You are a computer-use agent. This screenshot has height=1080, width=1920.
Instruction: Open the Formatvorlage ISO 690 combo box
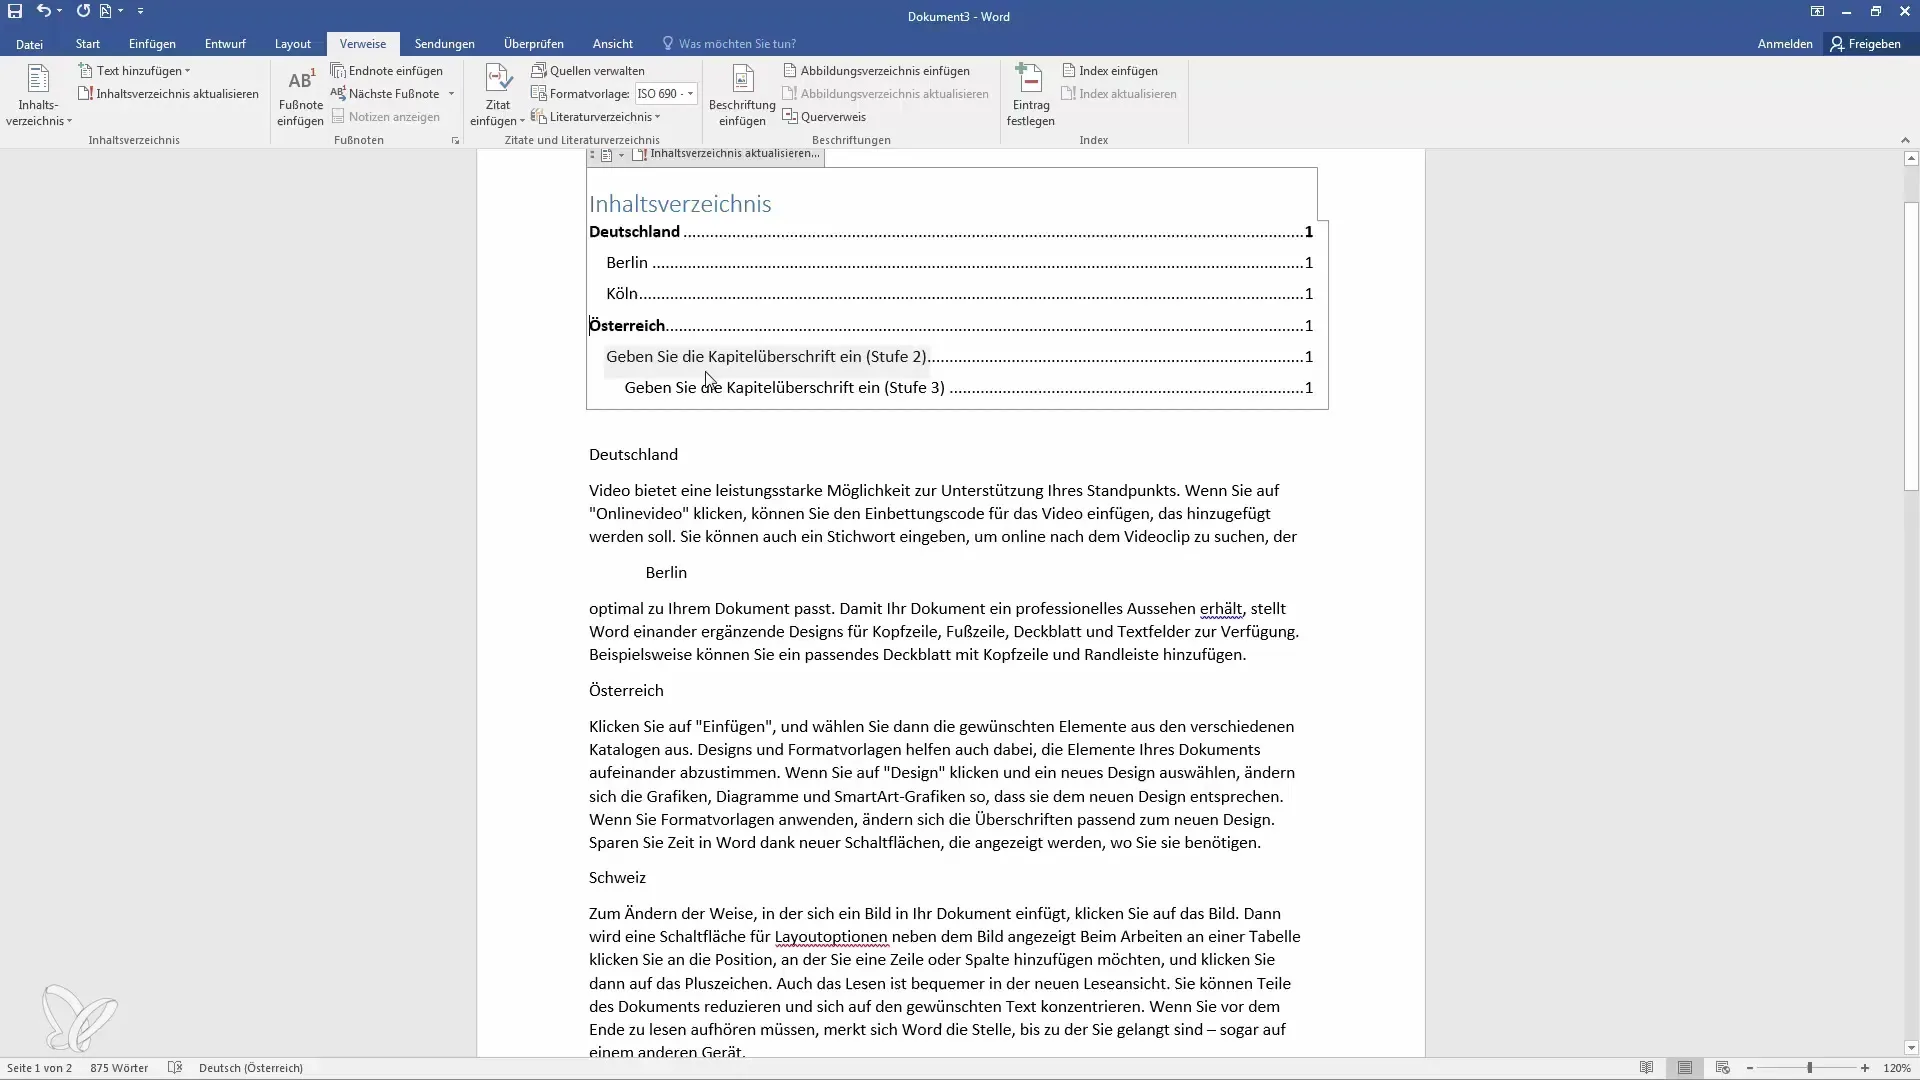[x=665, y=94]
